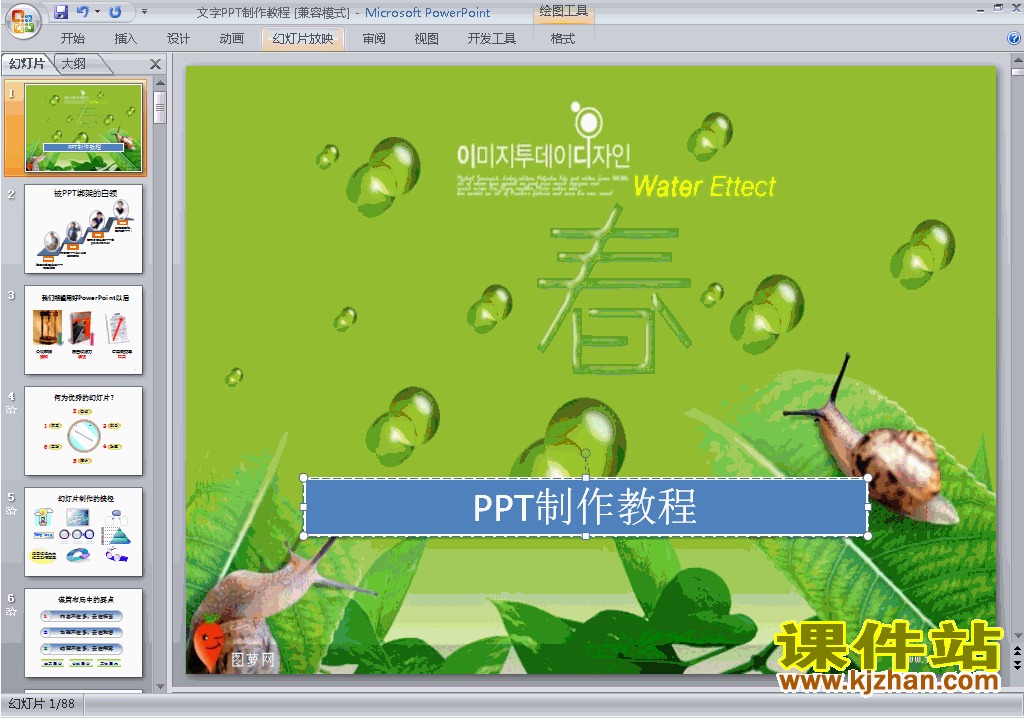
Task: Switch to the 视图 ribbon tab
Action: click(426, 39)
